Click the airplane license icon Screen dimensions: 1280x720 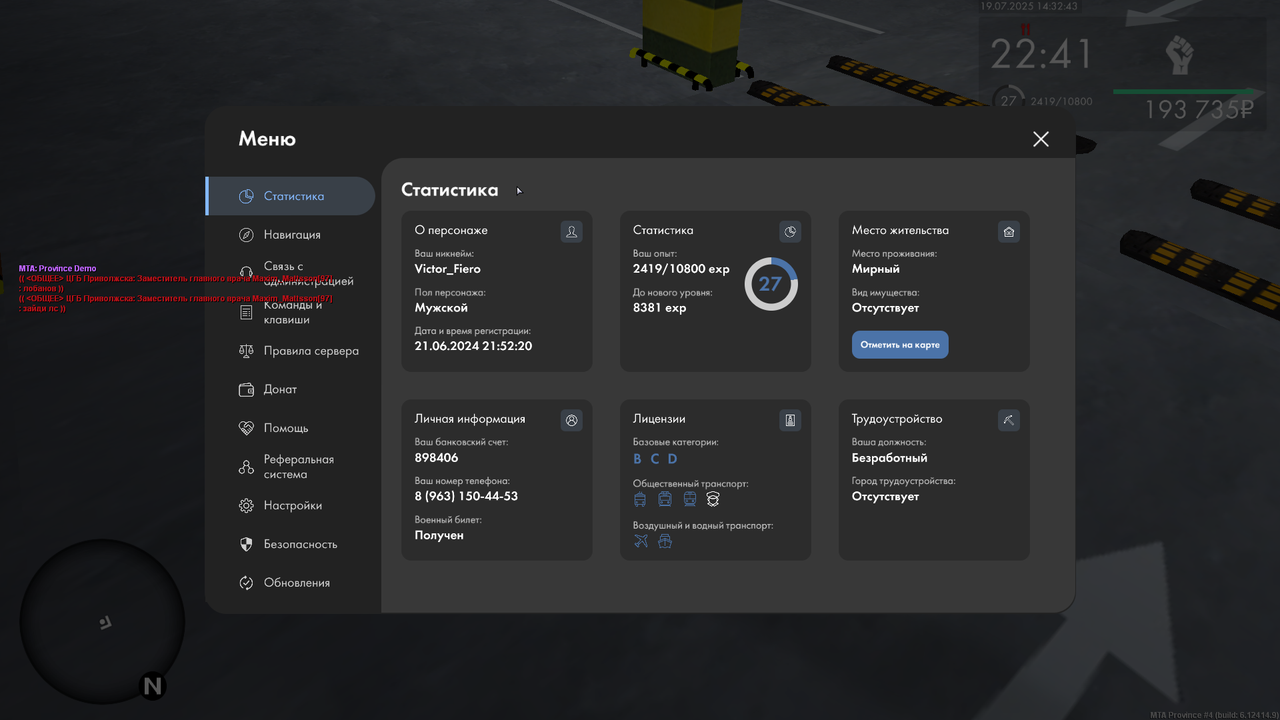(x=641, y=541)
